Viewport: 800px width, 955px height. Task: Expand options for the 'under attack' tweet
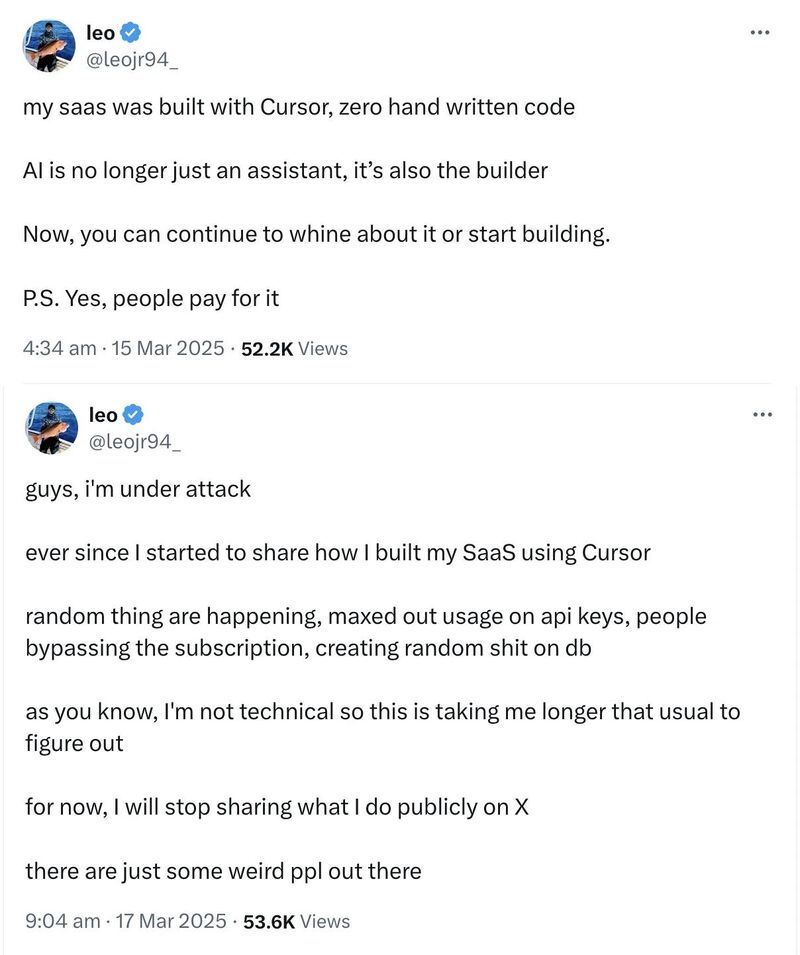click(x=762, y=414)
